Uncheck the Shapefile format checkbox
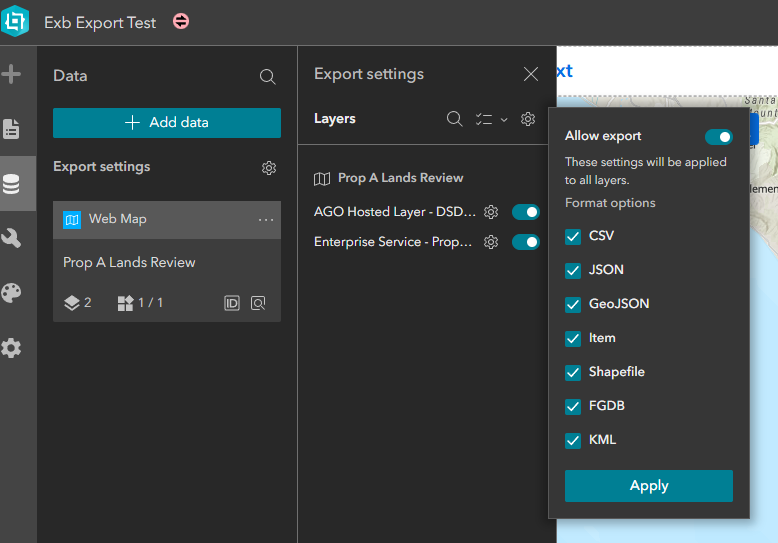Viewport: 778px width, 543px height. (573, 372)
